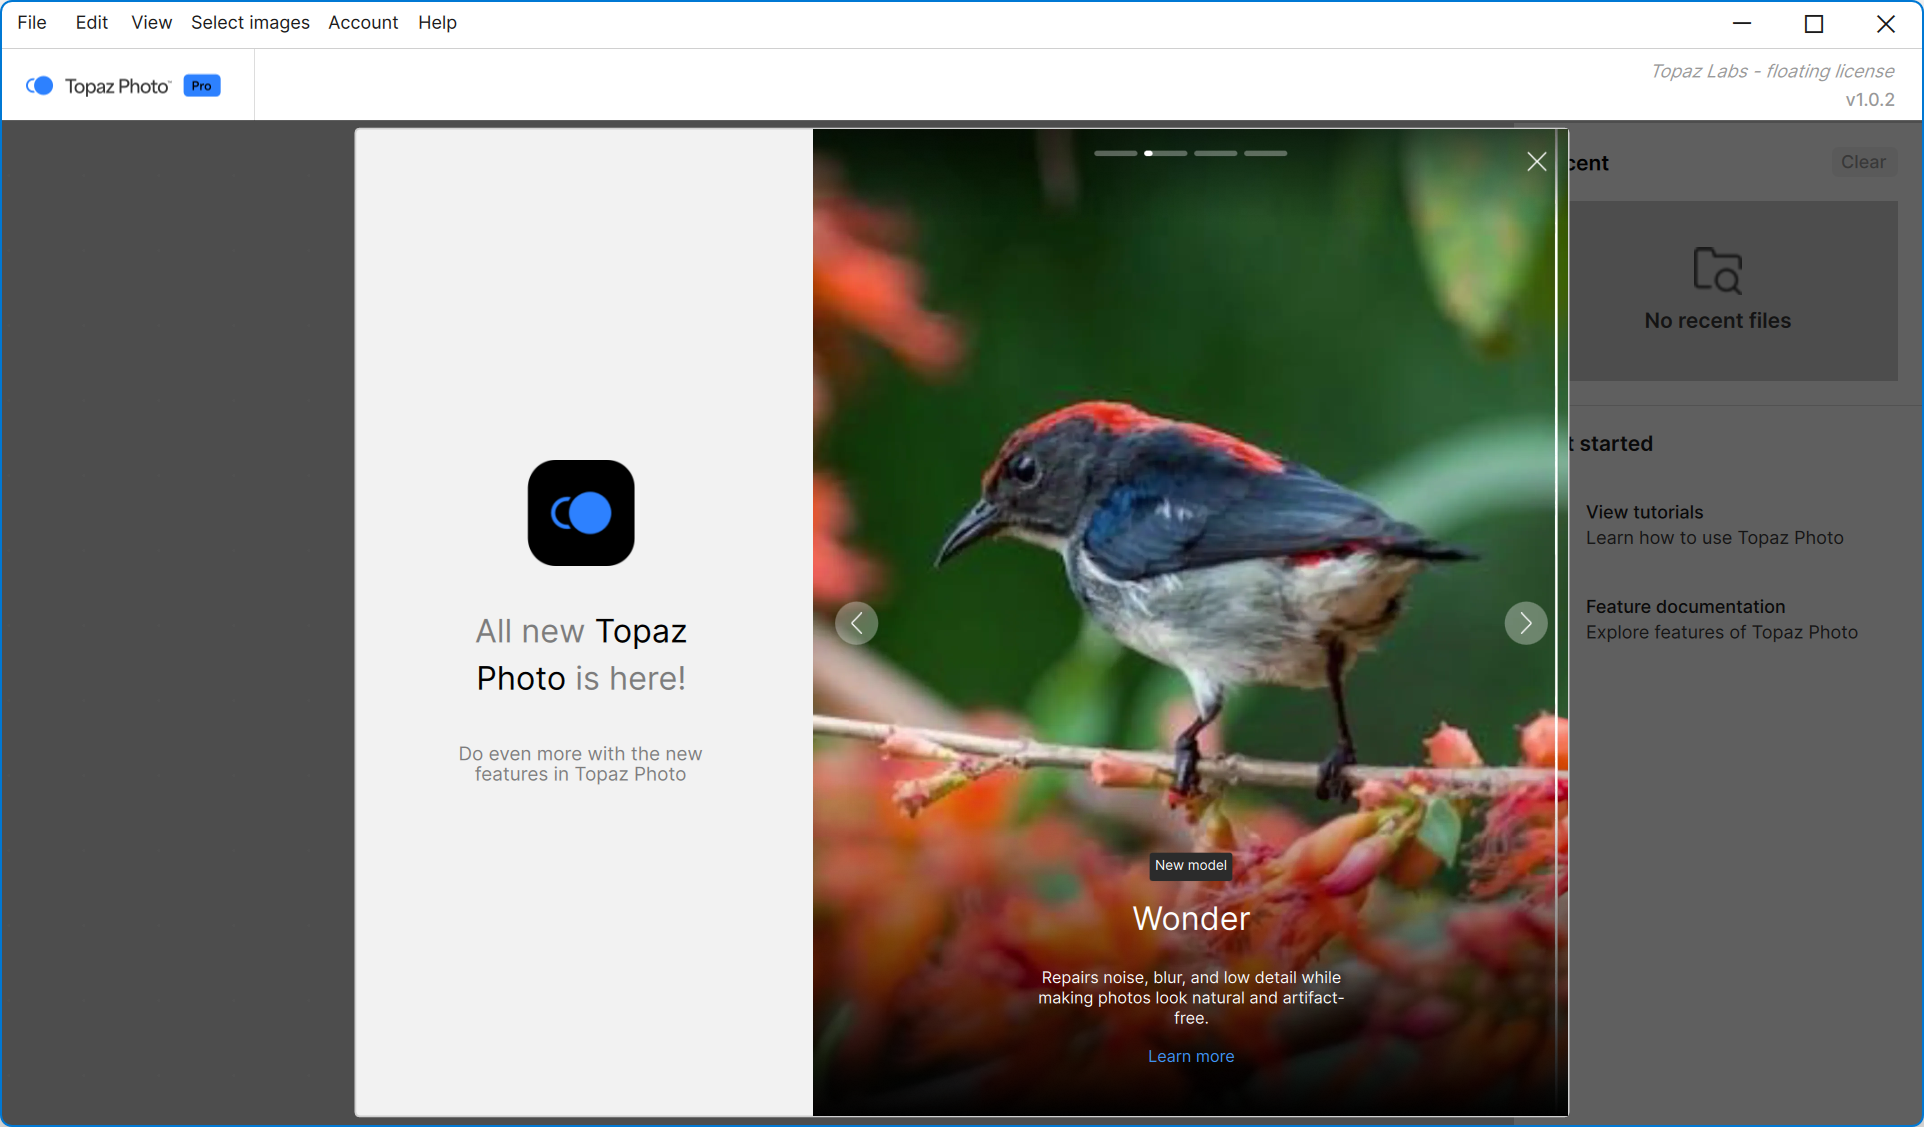Open the View menu
1924x1127 pixels.
point(151,22)
